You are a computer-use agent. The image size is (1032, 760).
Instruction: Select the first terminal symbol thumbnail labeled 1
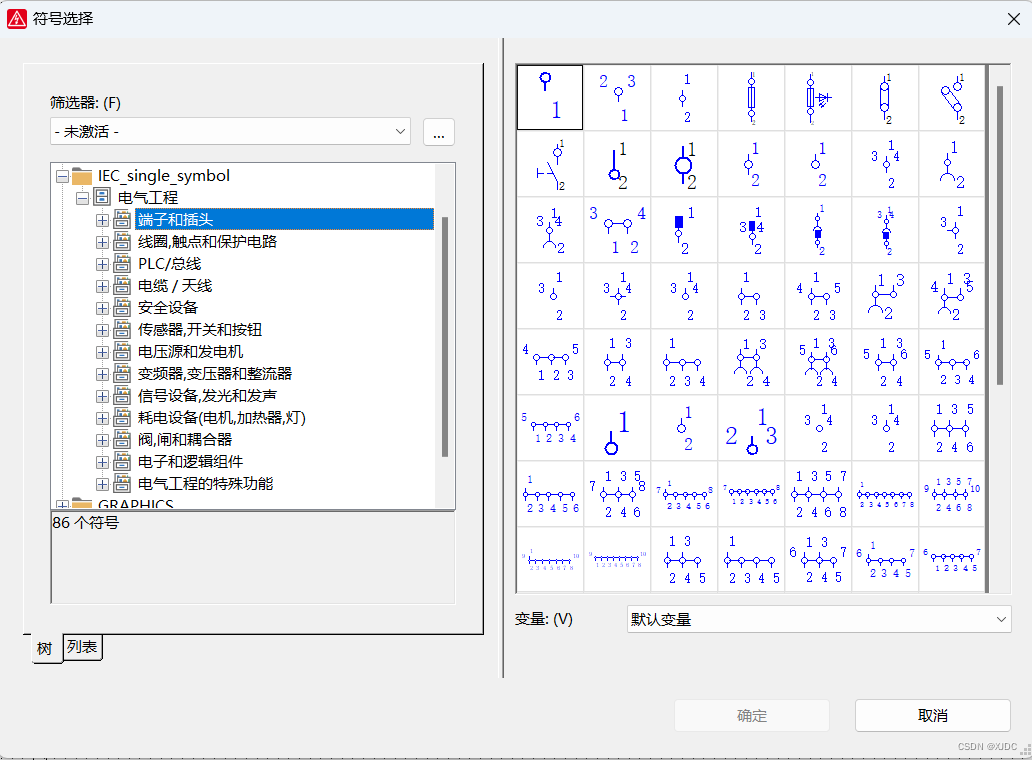[549, 97]
